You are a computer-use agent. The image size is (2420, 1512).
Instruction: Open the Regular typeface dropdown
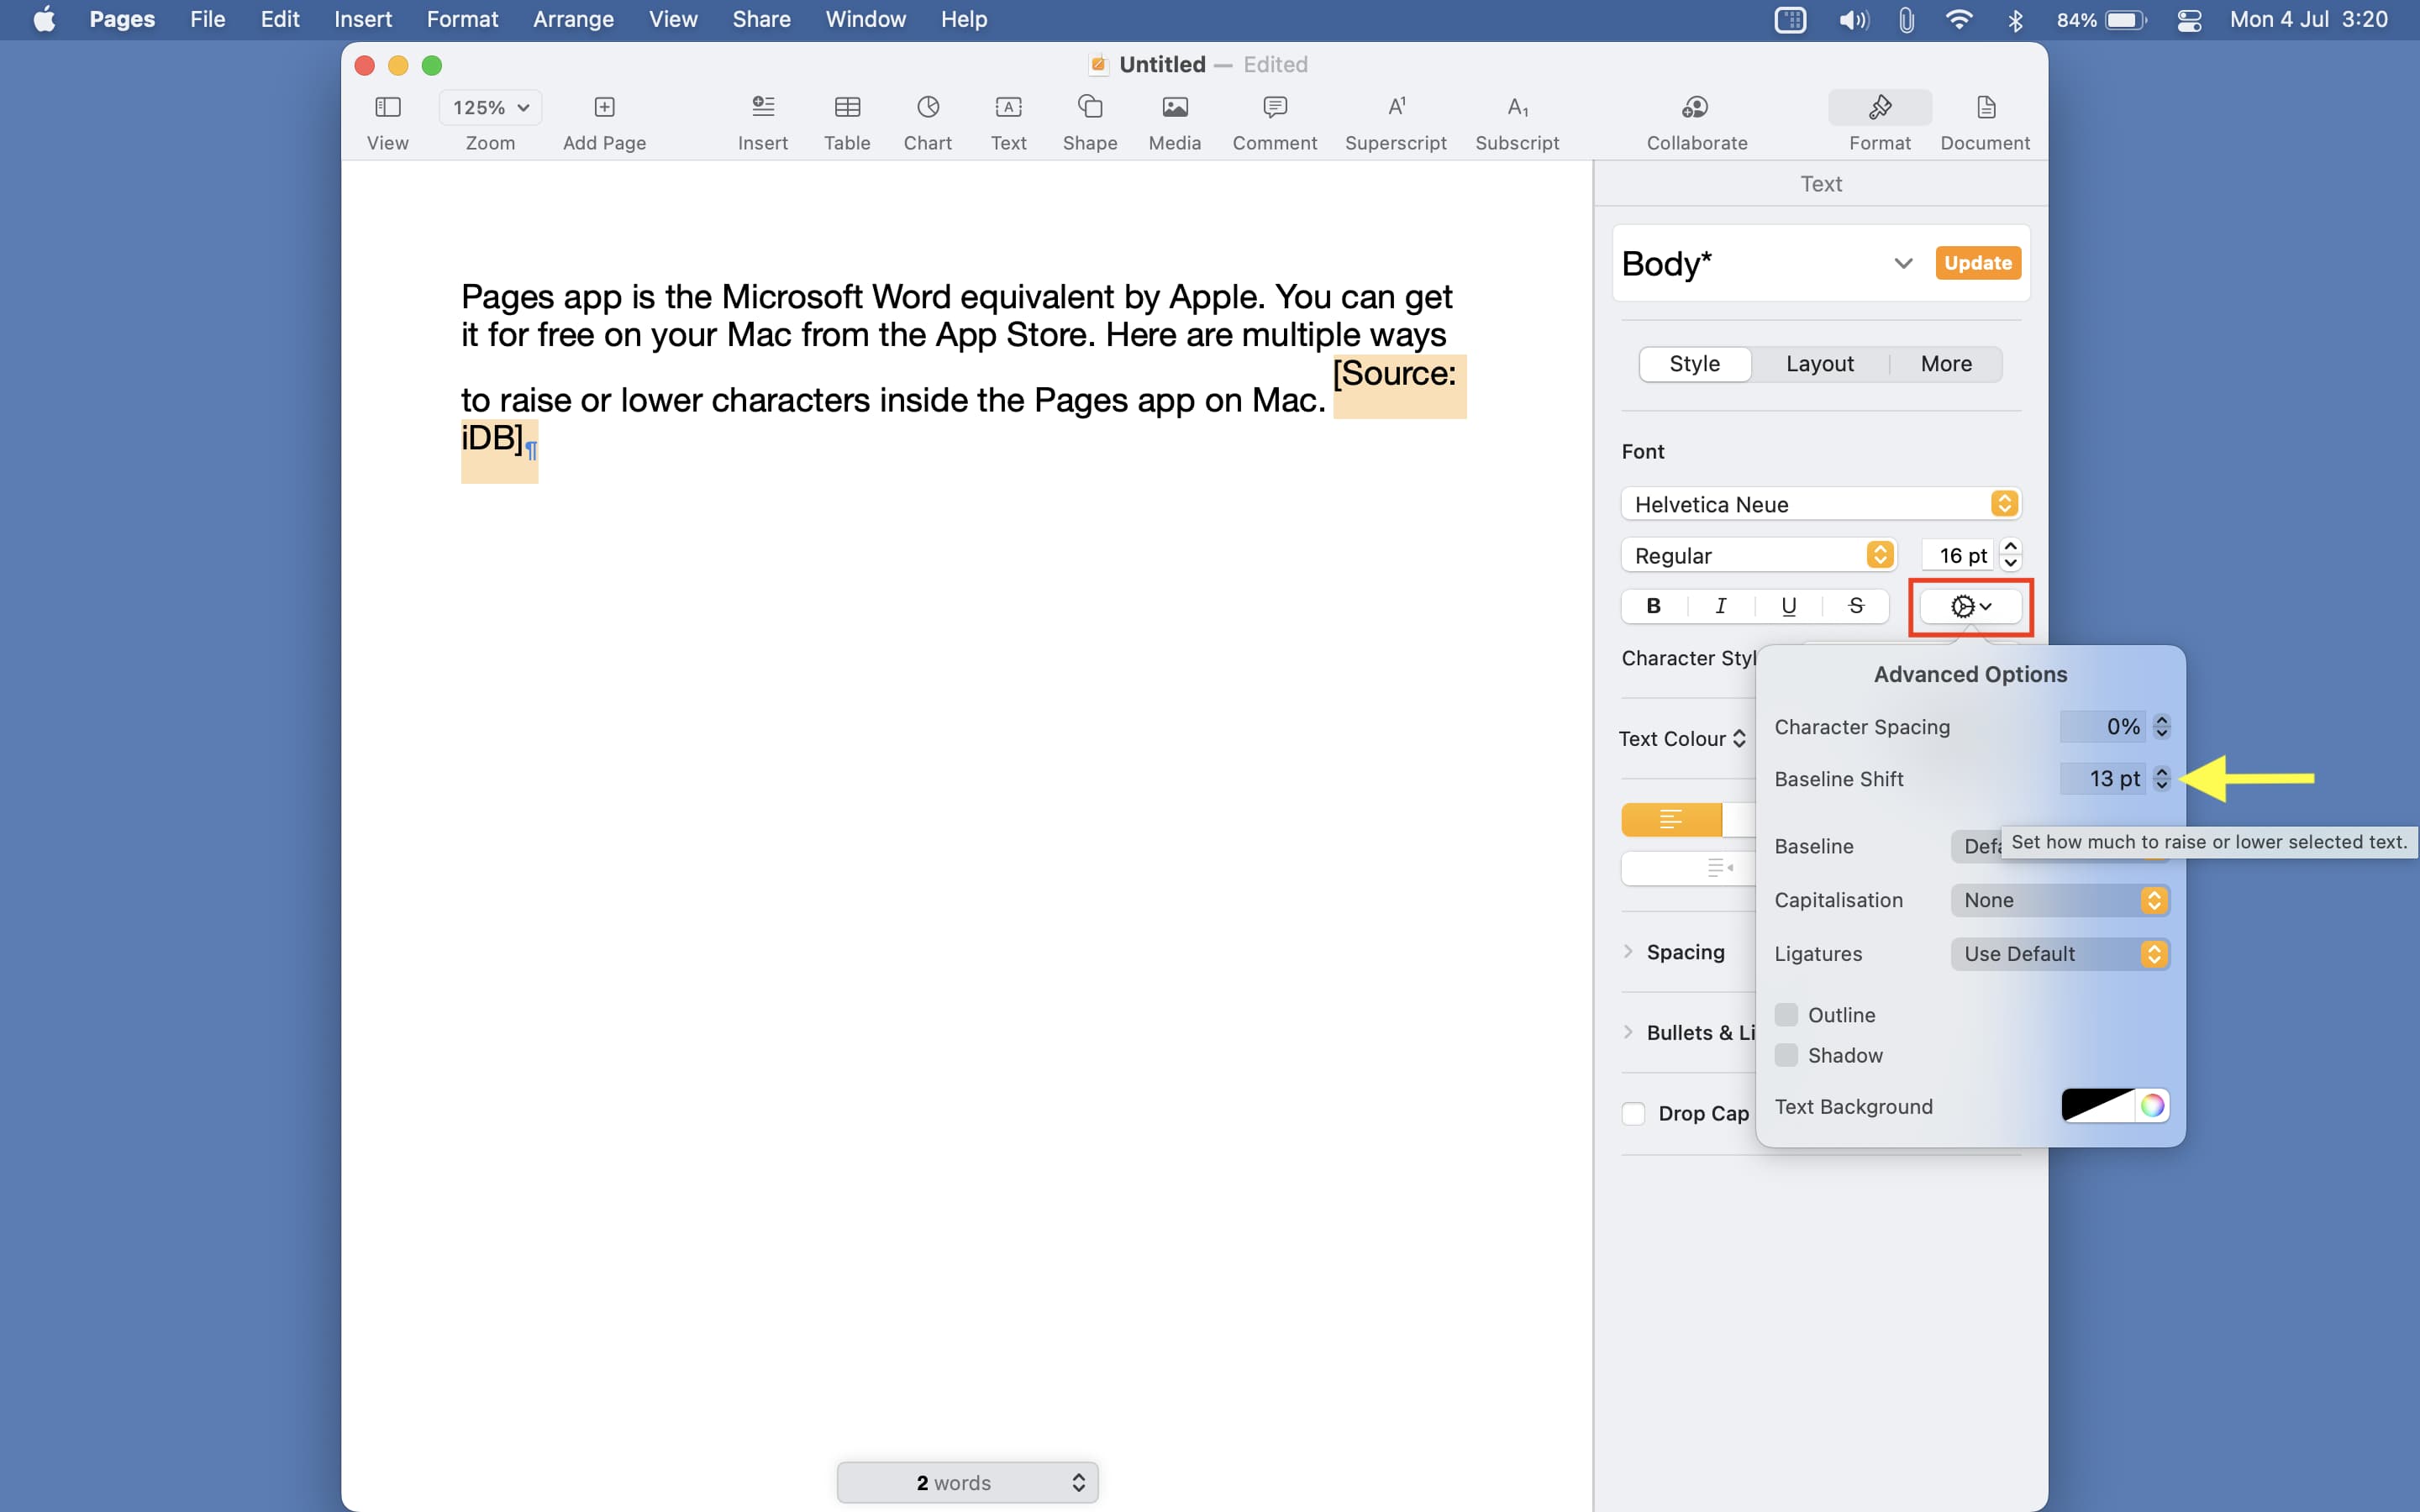1758,555
